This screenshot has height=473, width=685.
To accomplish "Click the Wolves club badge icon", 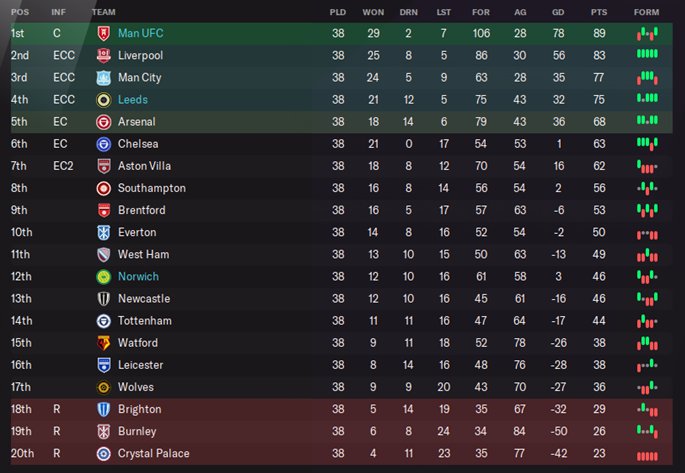I will (x=104, y=387).
